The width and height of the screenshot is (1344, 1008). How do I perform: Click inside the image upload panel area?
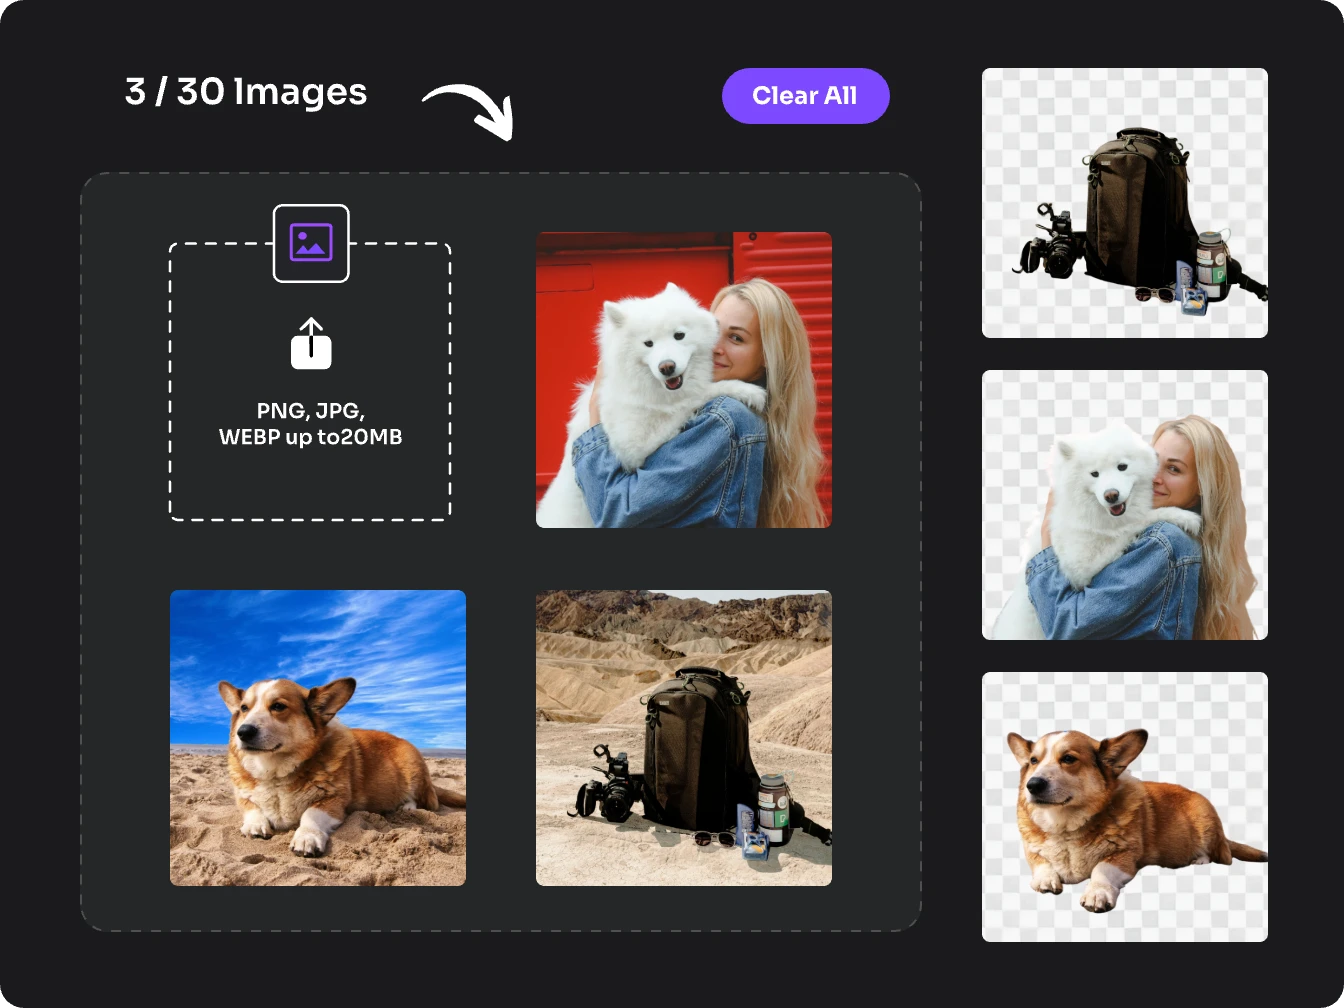pos(500,550)
